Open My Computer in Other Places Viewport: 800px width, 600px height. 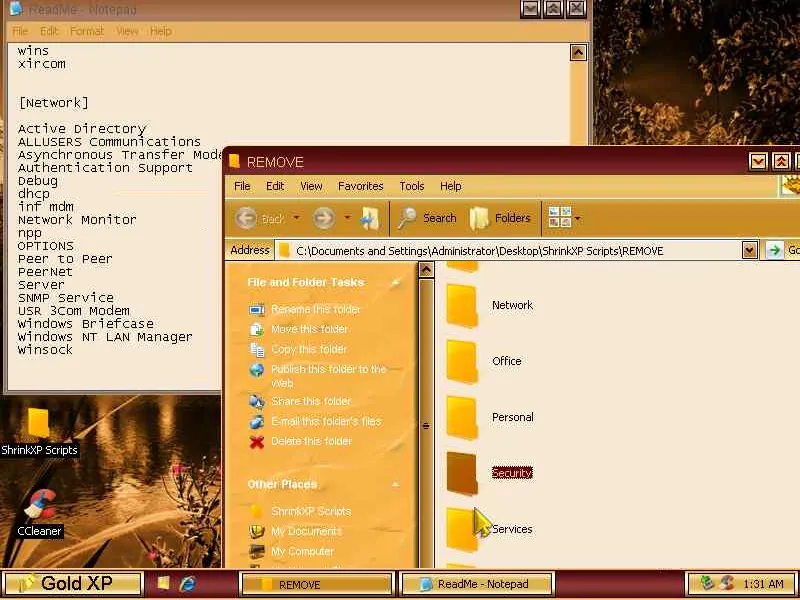tap(303, 552)
